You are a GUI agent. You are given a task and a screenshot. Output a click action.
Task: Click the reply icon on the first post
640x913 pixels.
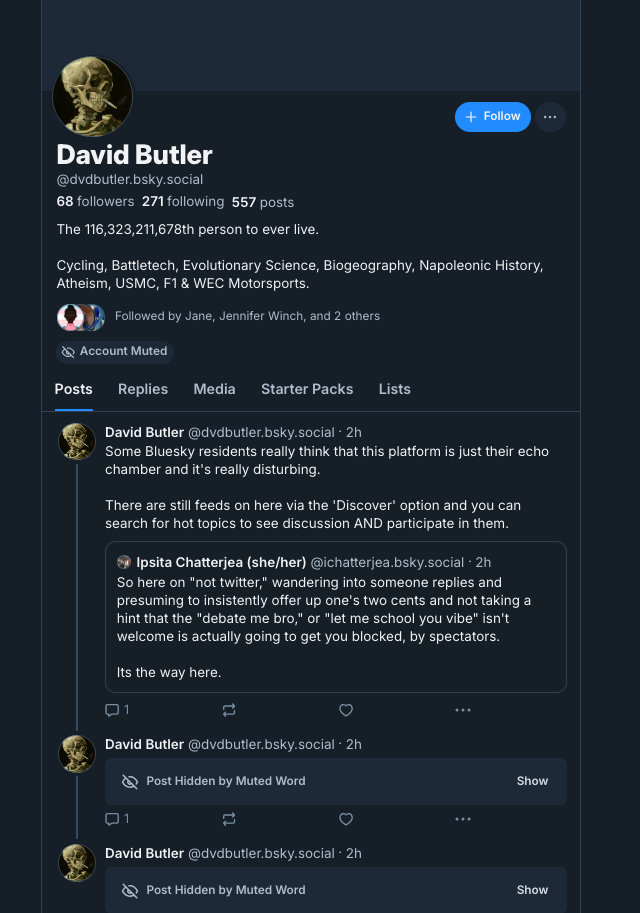112,710
